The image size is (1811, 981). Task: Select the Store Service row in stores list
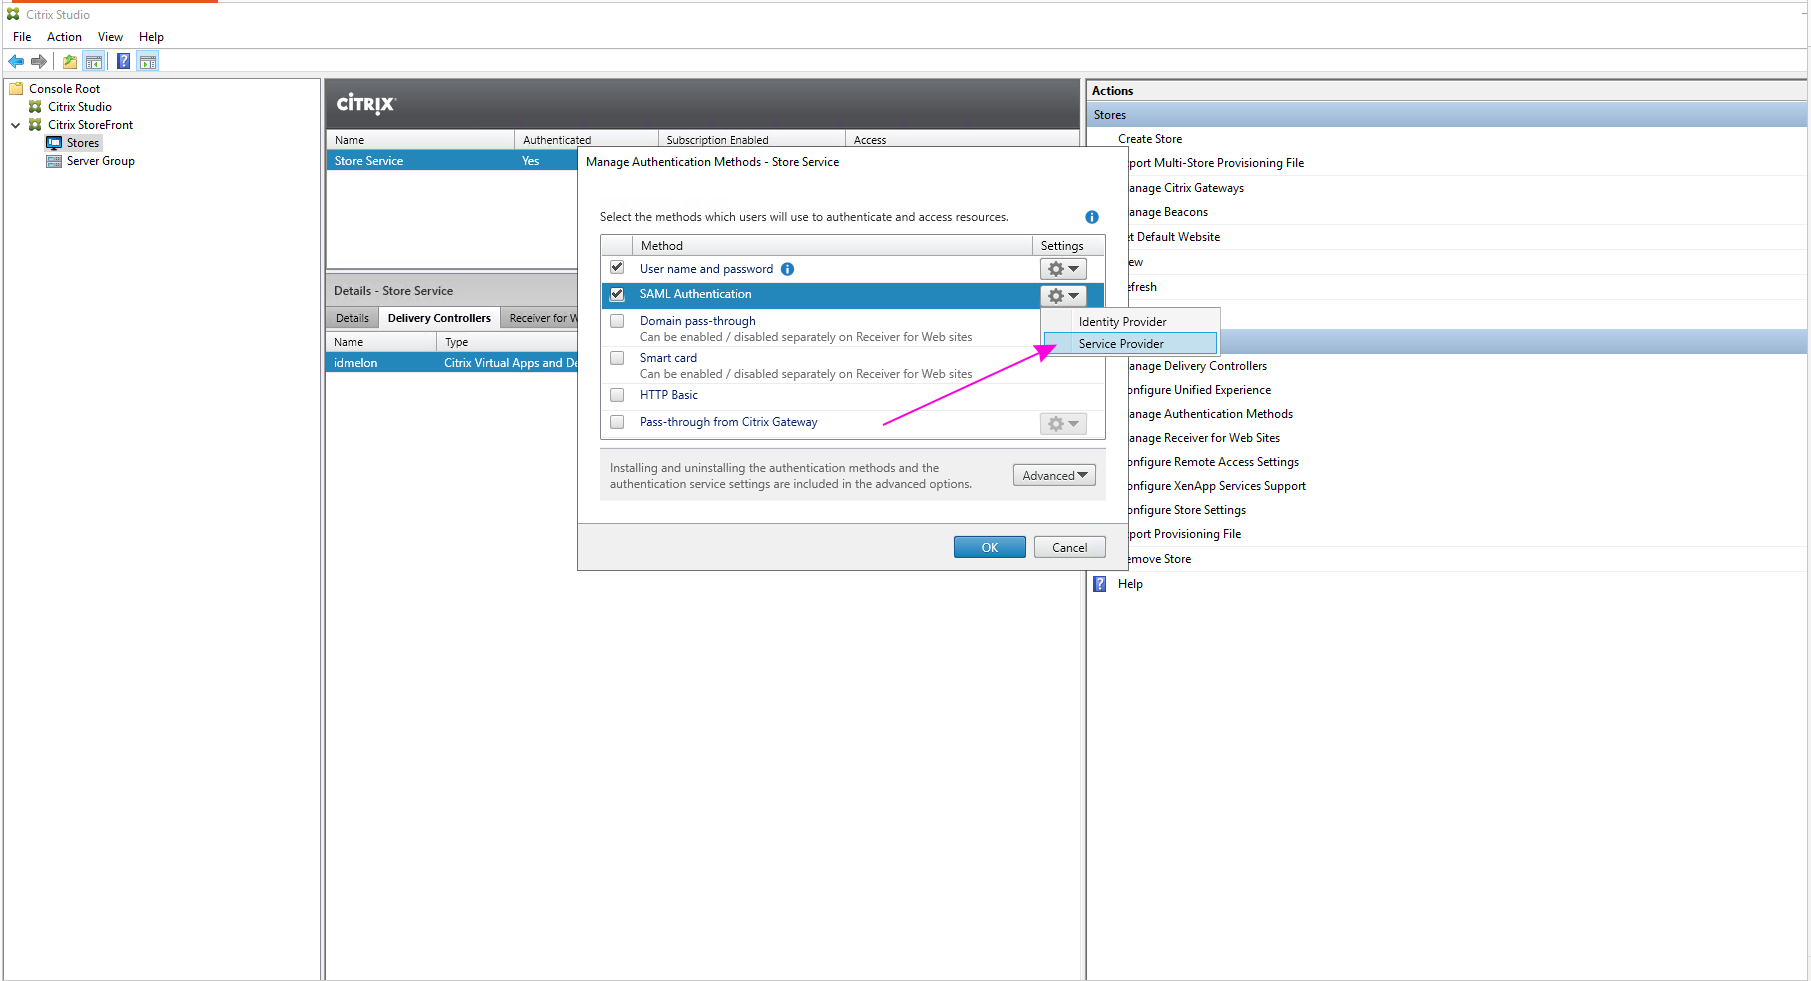pyautogui.click(x=452, y=161)
